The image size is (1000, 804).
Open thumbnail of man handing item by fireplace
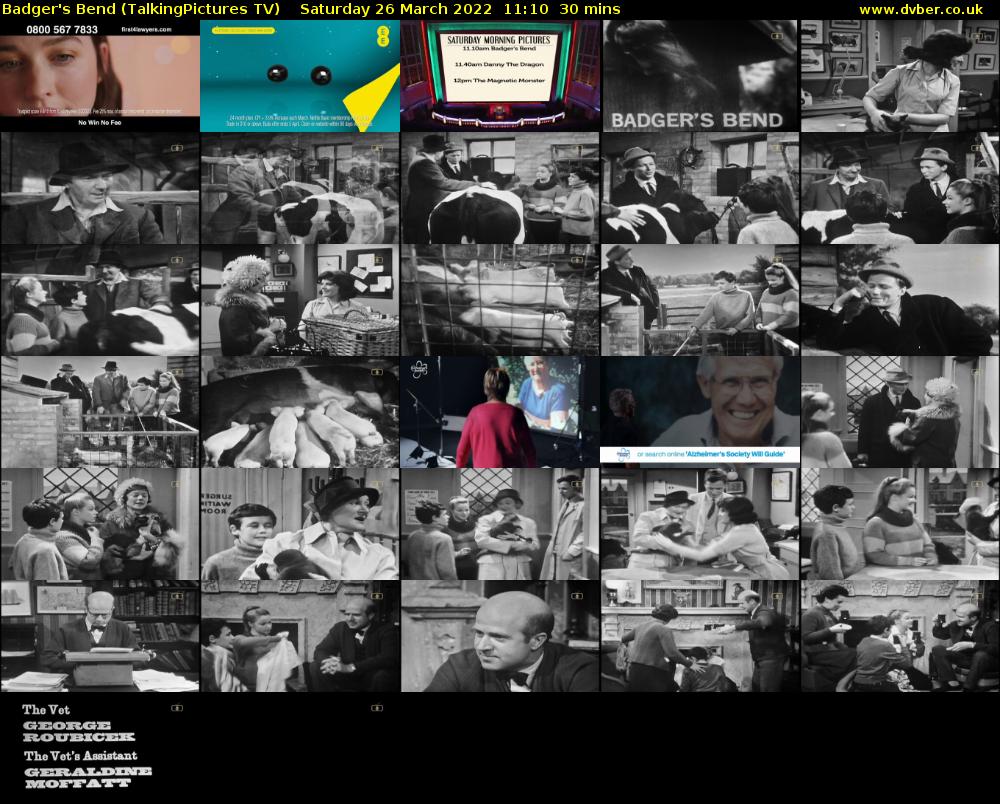700,636
